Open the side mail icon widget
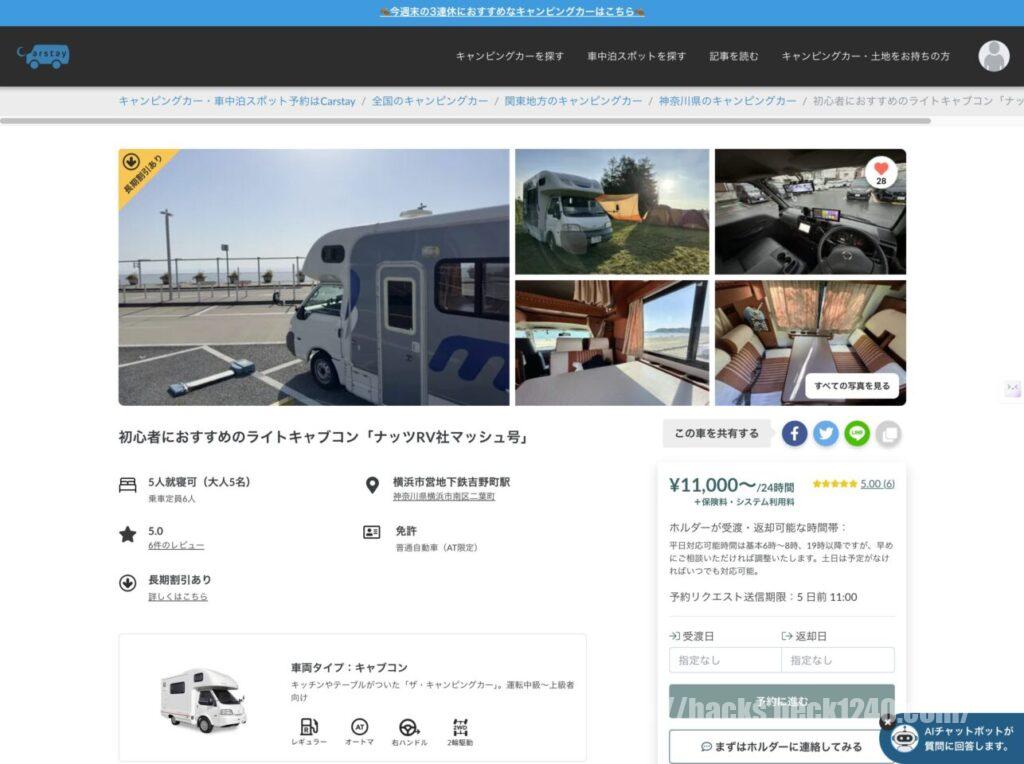This screenshot has height=764, width=1024. tap(1012, 389)
